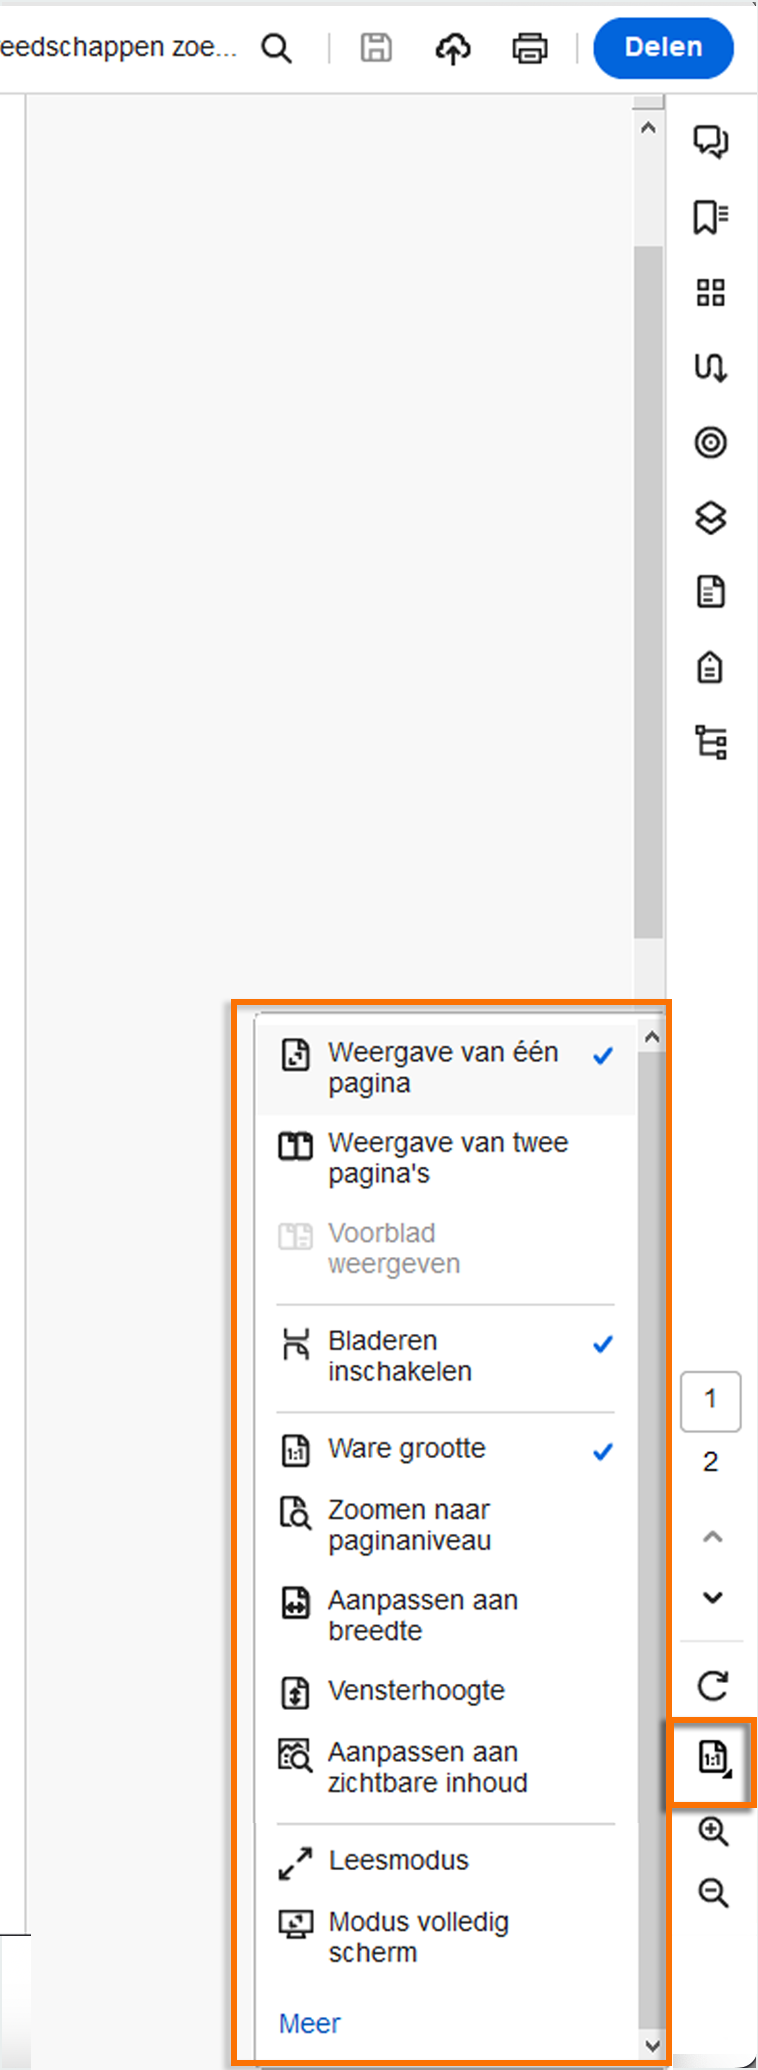Select 'Aanpassen aan breedte' menu item

[423, 1615]
